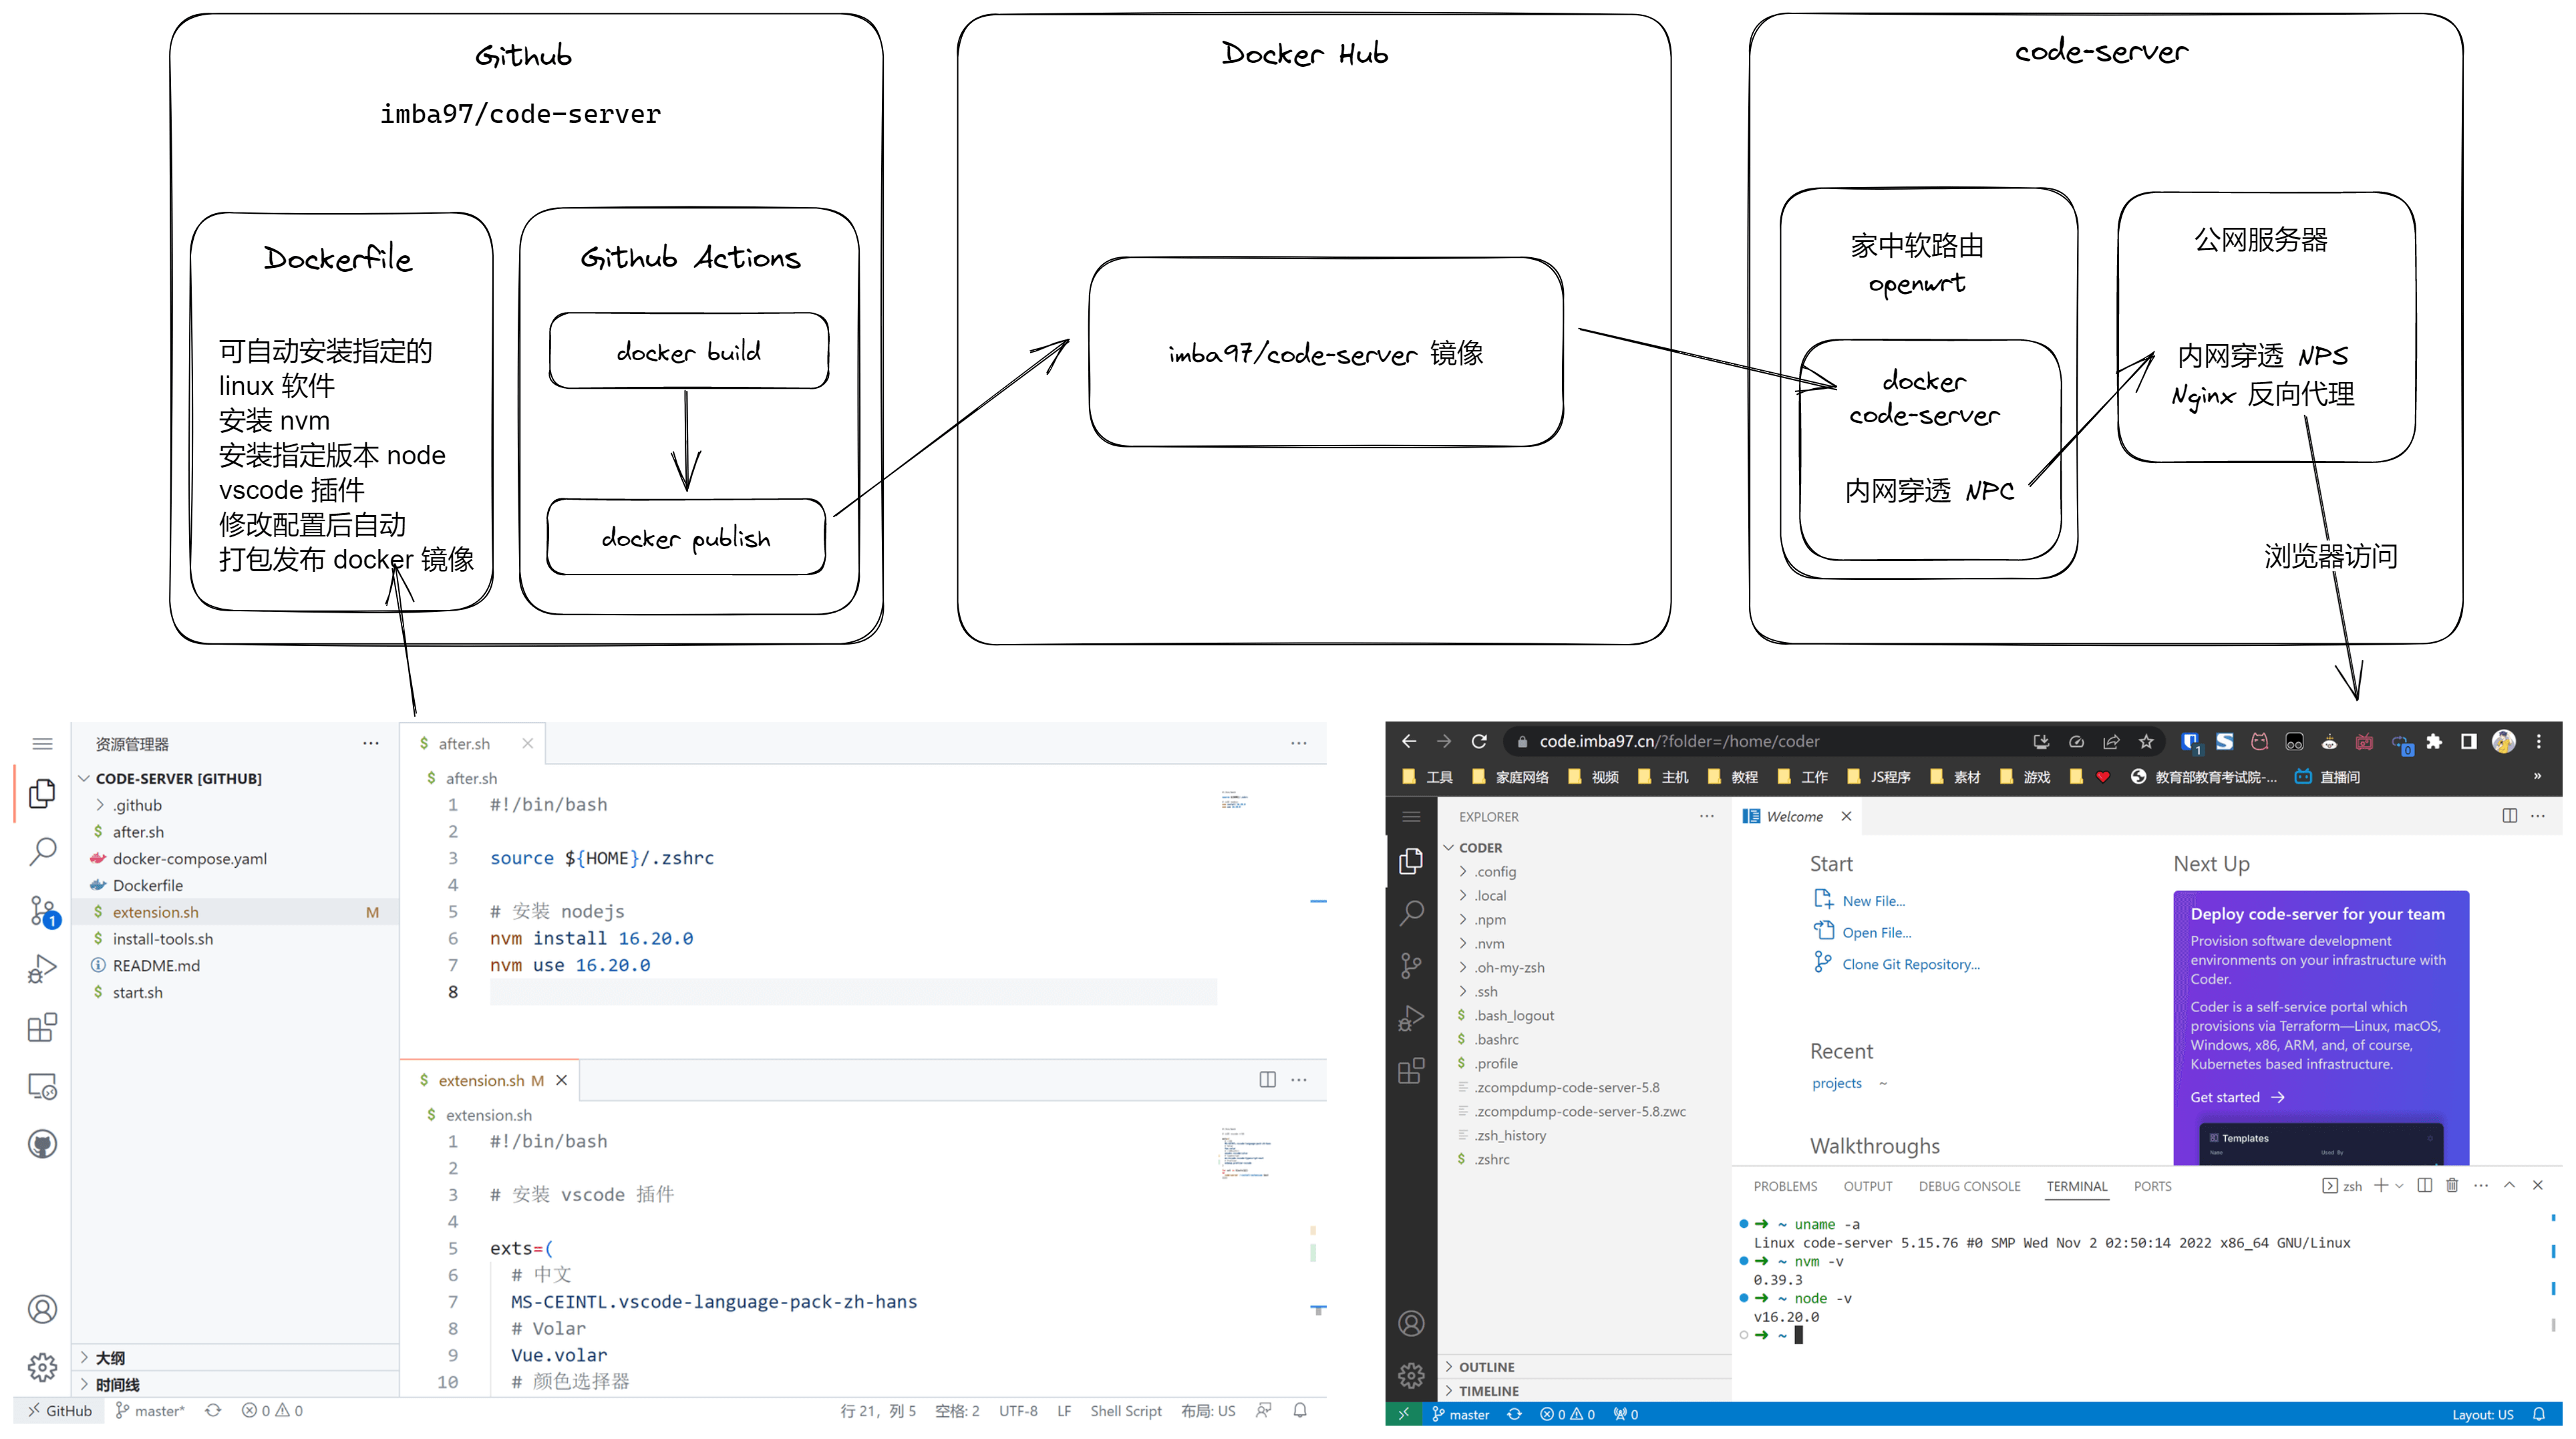Open Search view in left VS Code sidebar
Image resolution: width=2576 pixels, height=1439 pixels.
(42, 852)
